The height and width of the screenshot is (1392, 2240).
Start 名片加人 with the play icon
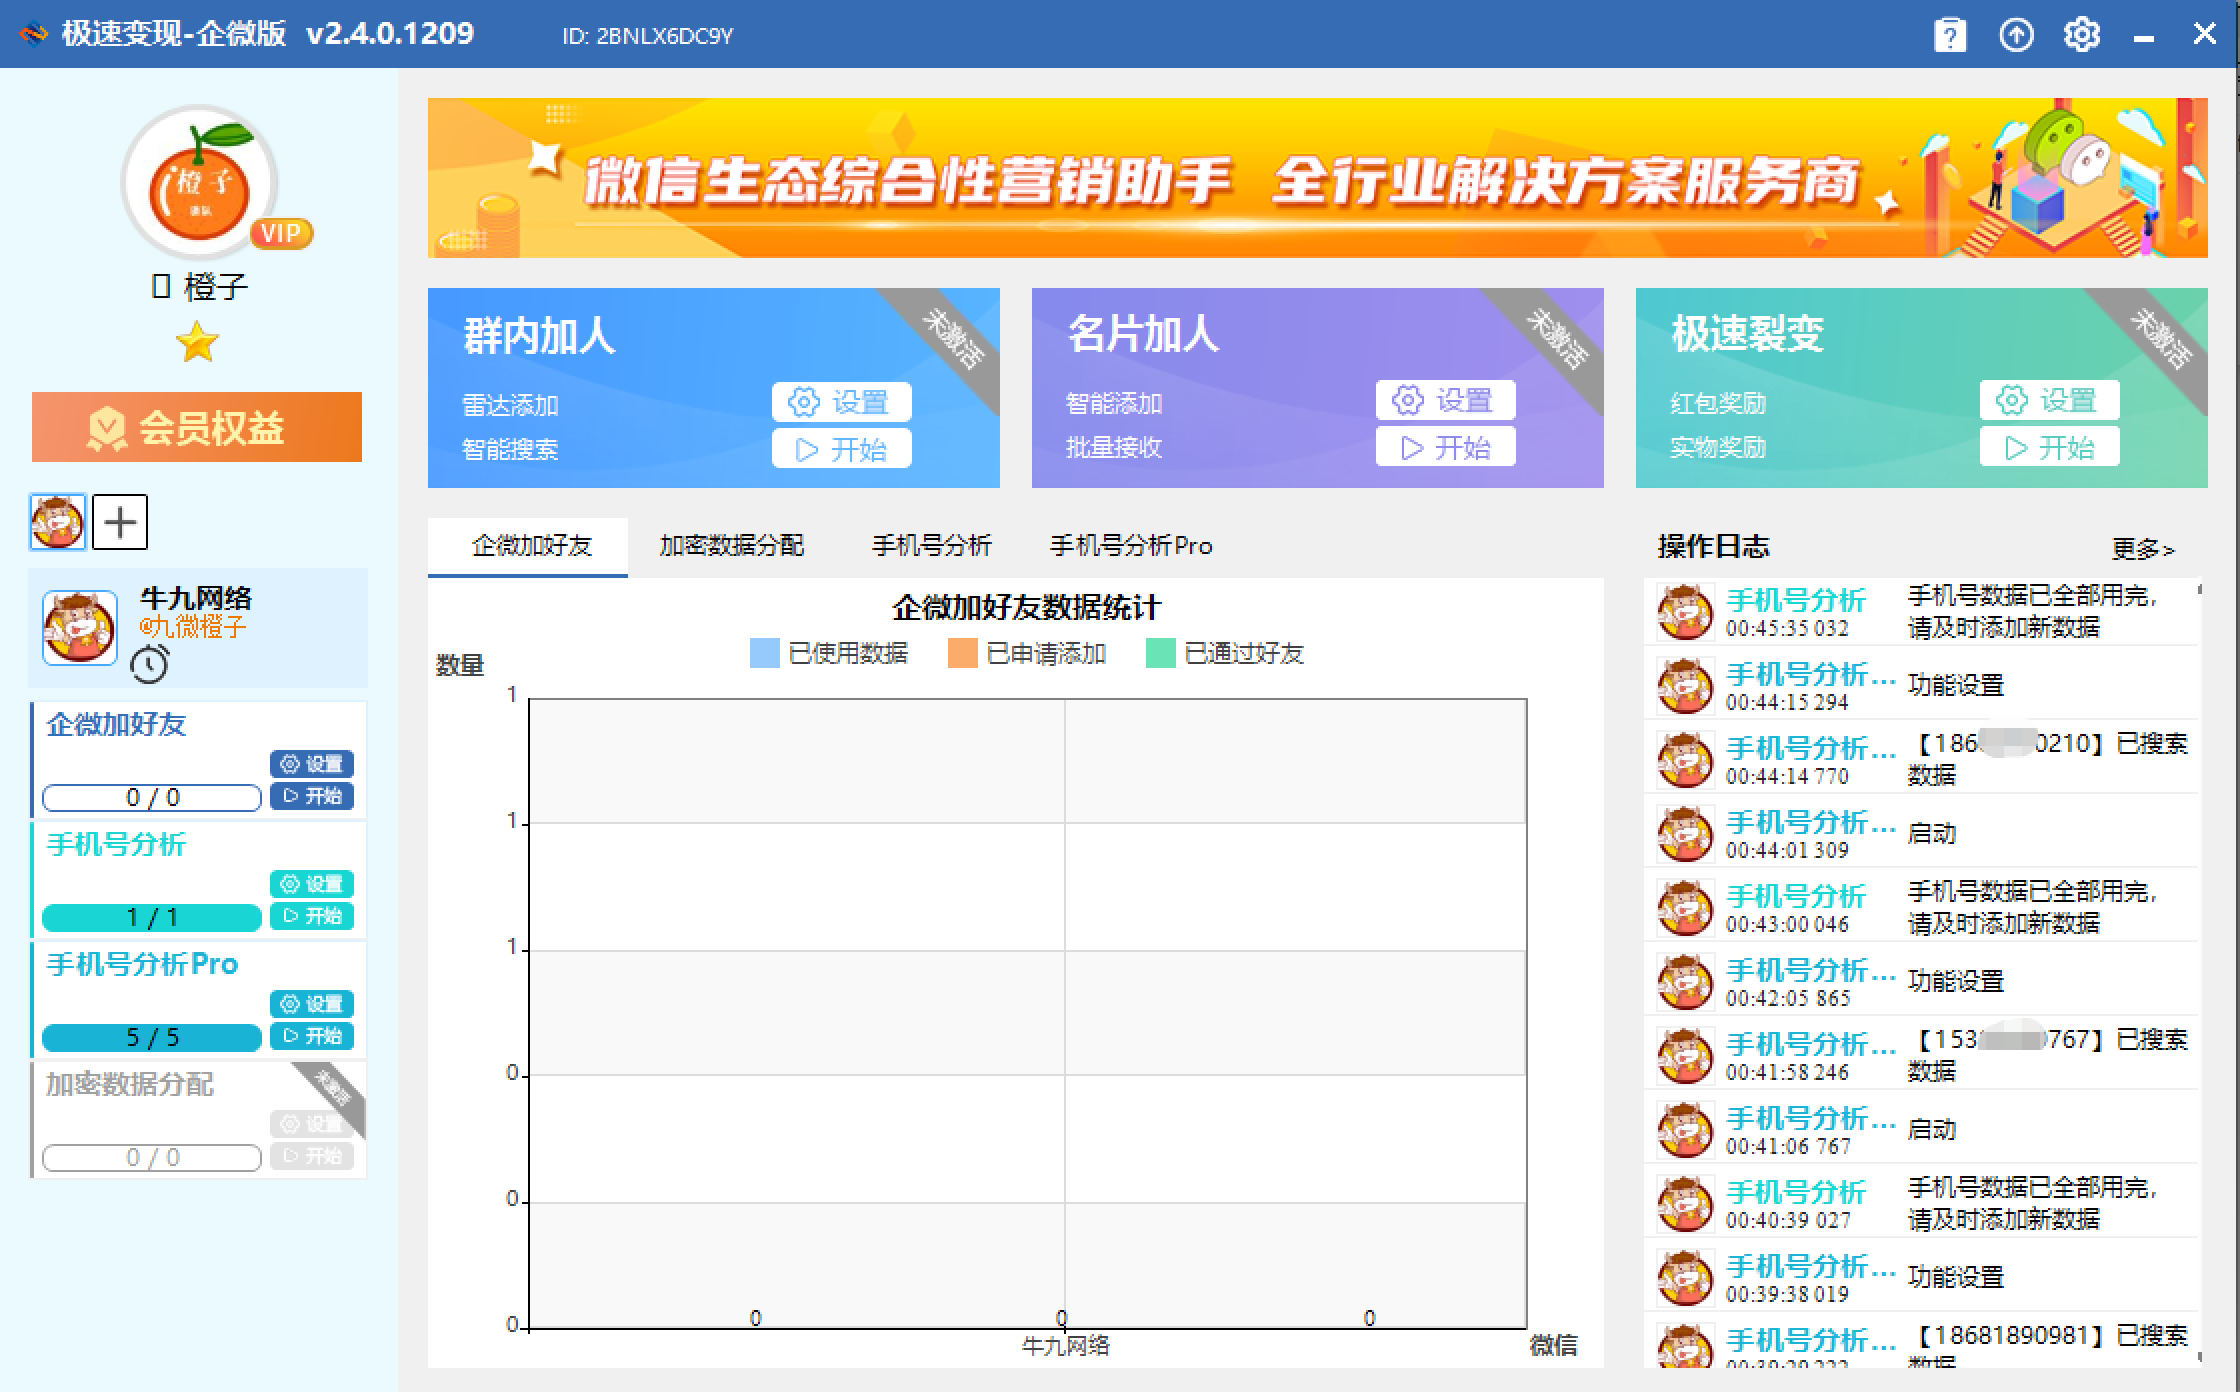click(x=1446, y=447)
